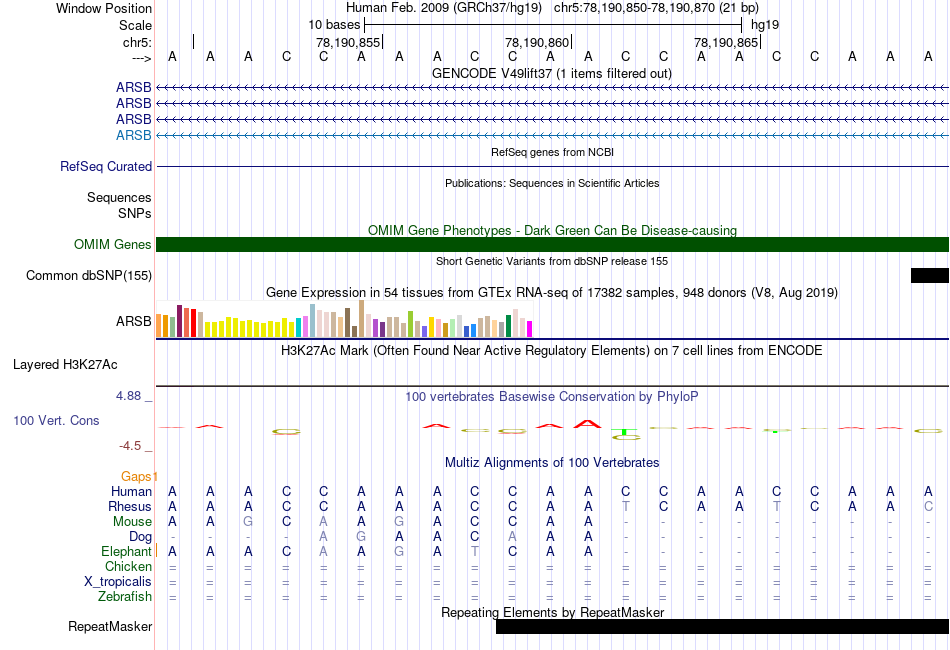
Task: Click the 100 Vert. Cons label
Action: click(56, 420)
